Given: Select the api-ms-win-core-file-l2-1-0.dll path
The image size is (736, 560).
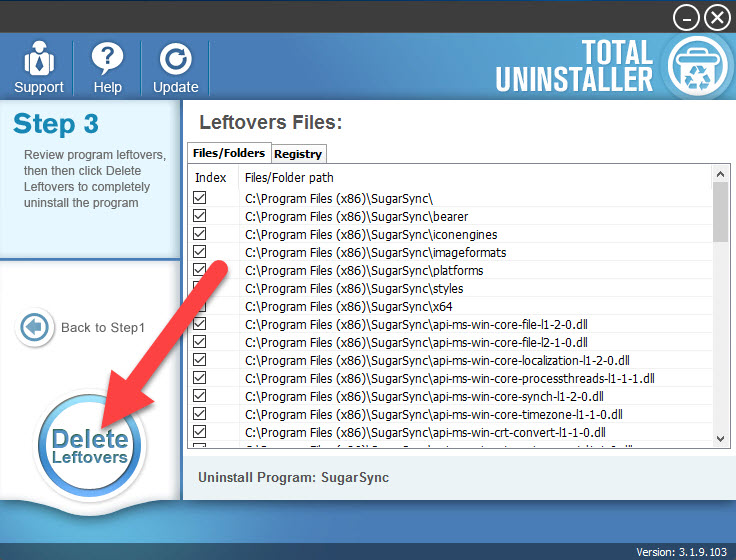Looking at the screenshot, I should tap(416, 343).
